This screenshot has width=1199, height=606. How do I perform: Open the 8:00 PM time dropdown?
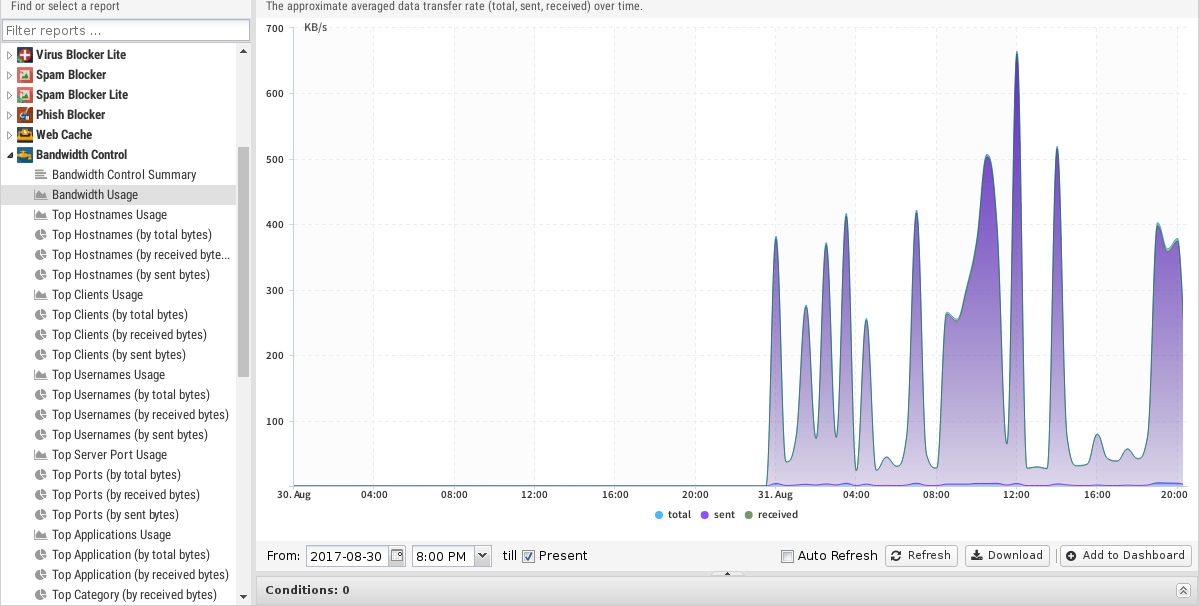(483, 556)
